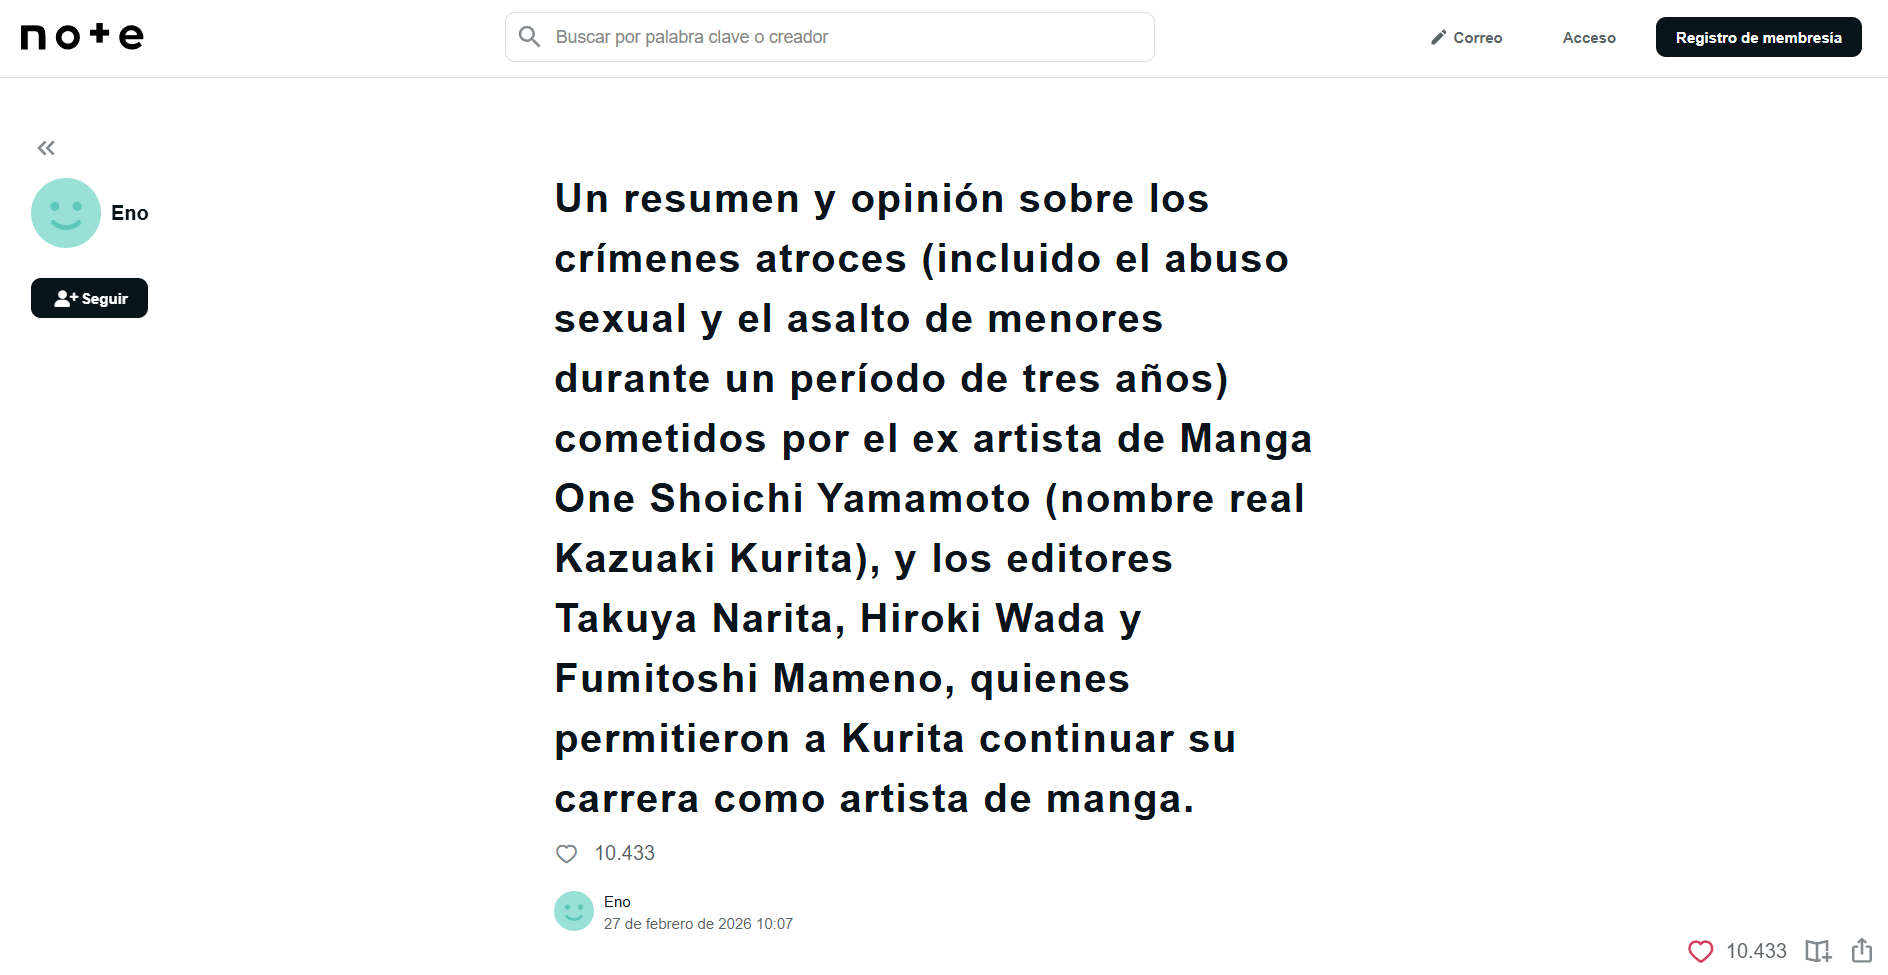The width and height of the screenshot is (1888, 975).
Task: View the 10.433 likes count below title
Action: 625,853
